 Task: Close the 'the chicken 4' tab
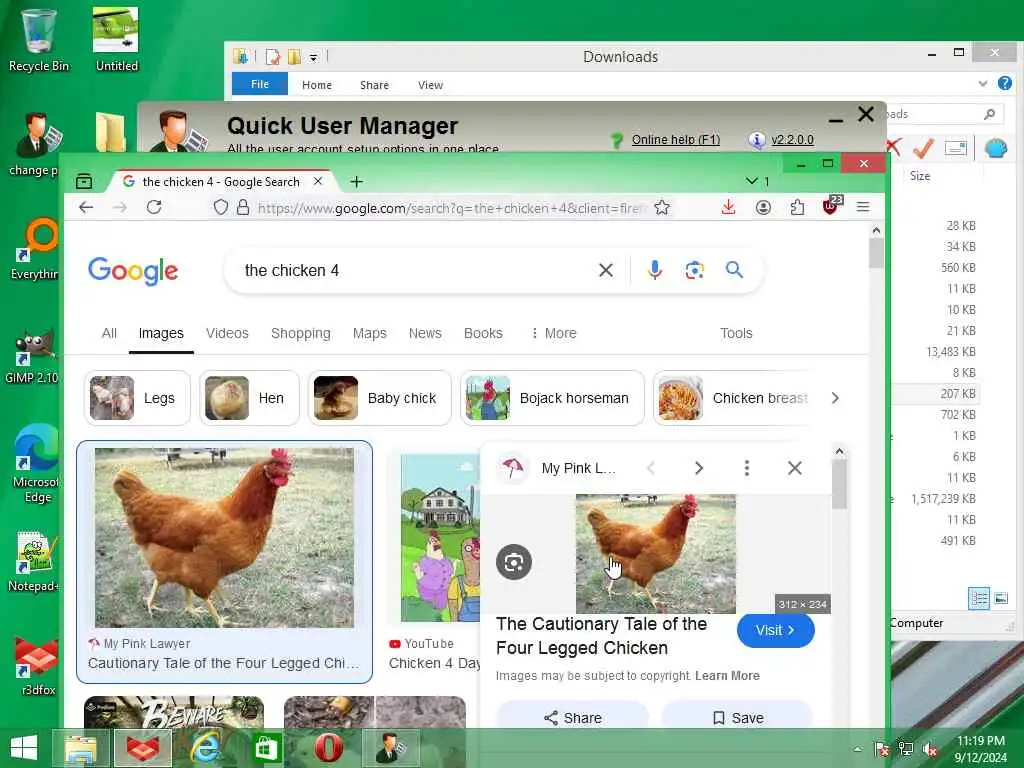click(318, 182)
